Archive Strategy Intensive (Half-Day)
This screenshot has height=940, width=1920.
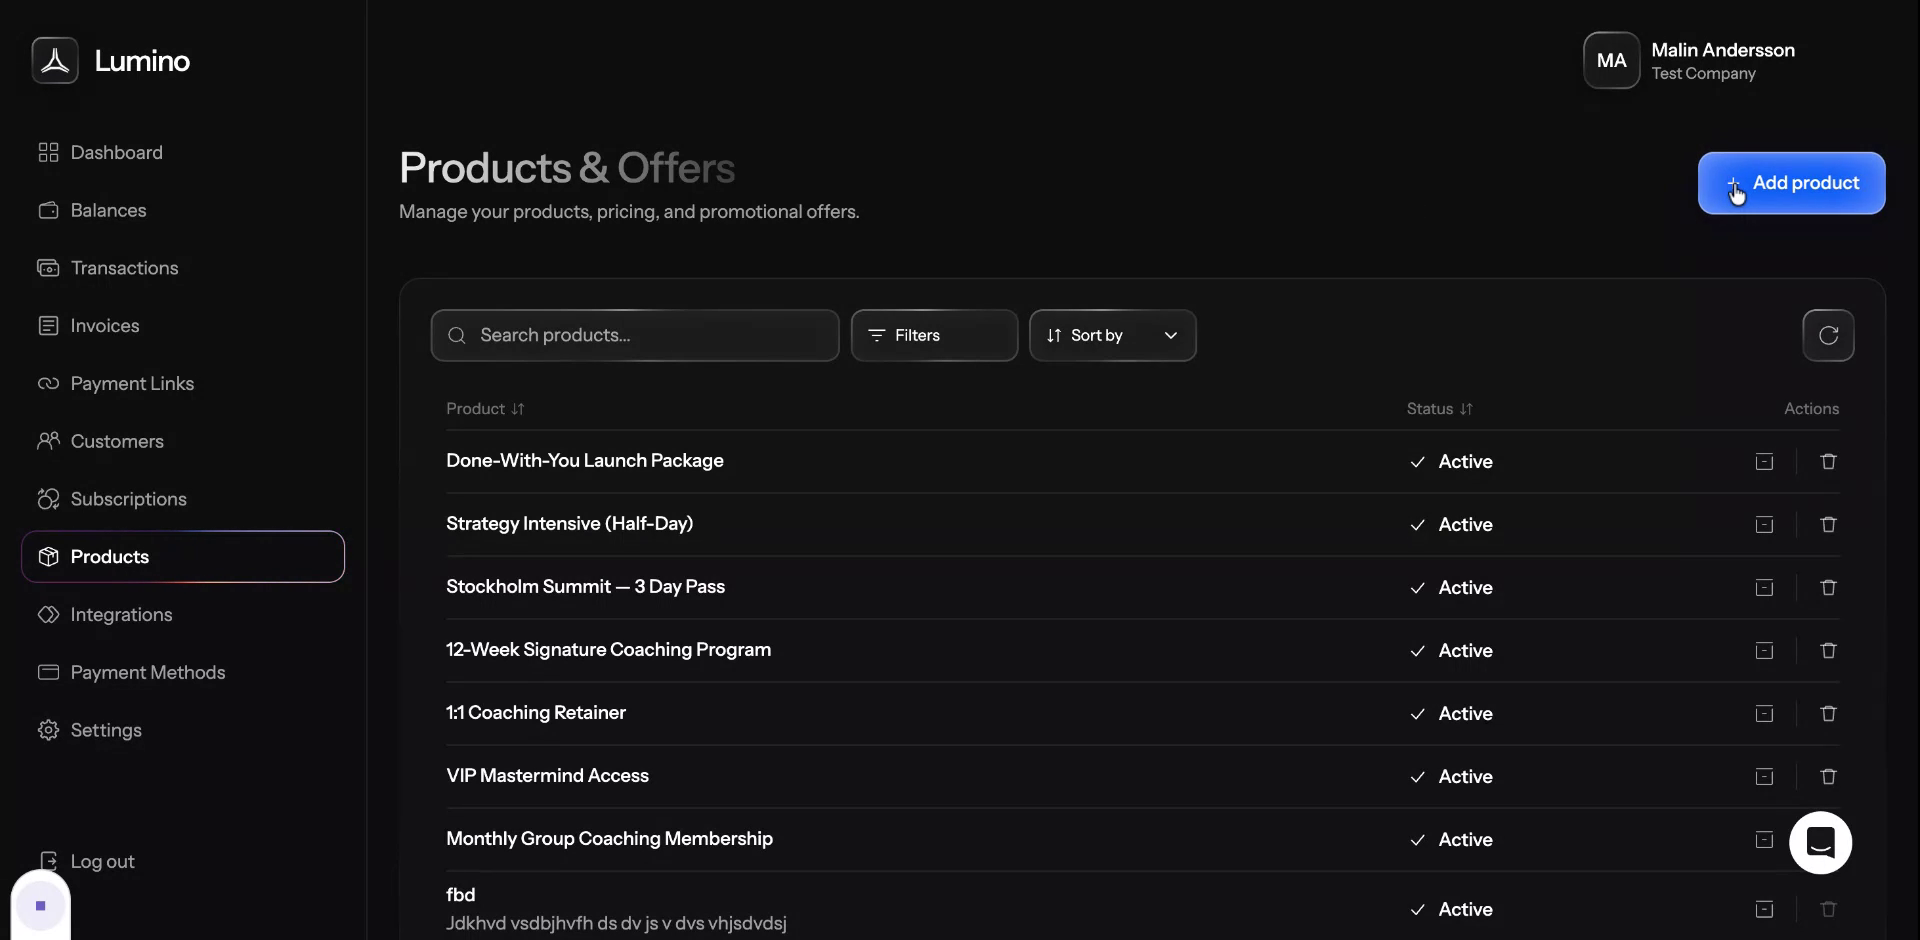point(1764,524)
